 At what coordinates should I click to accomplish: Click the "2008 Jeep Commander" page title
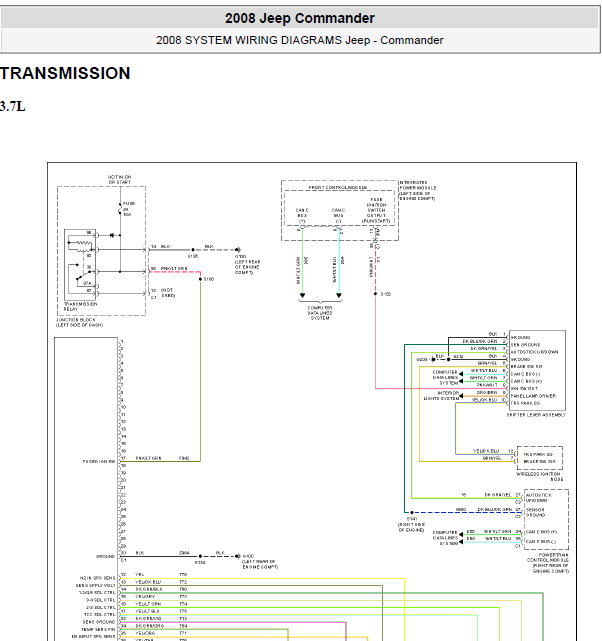tap(300, 18)
